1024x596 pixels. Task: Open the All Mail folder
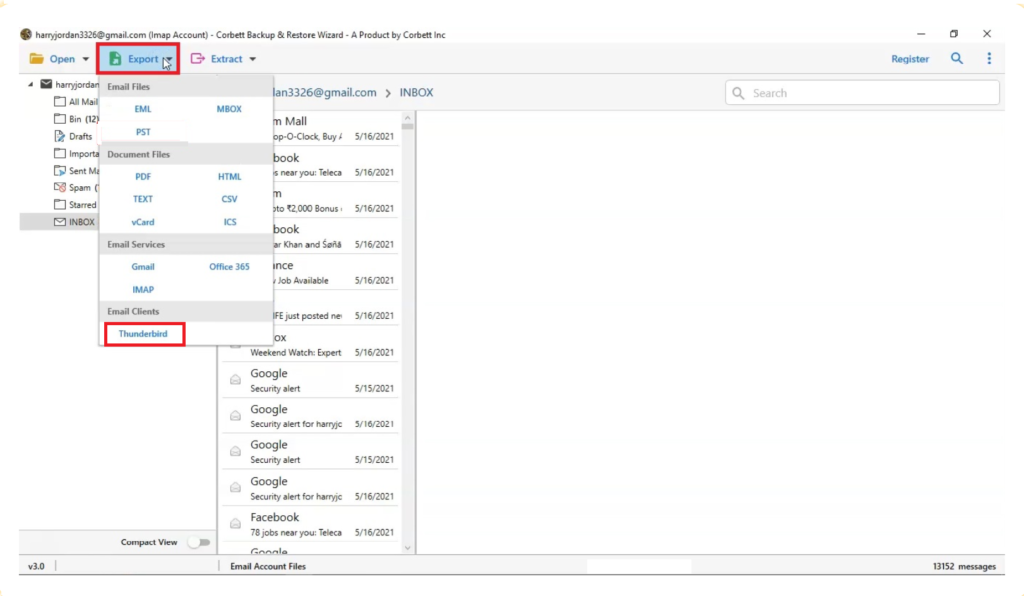[x=76, y=102]
